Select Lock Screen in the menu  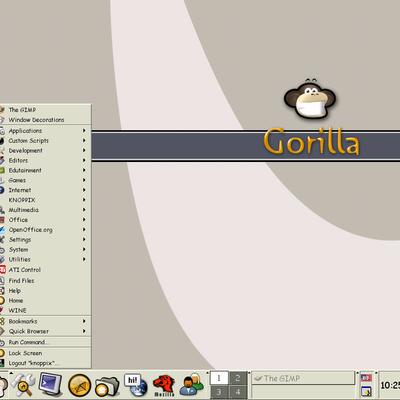click(45, 353)
